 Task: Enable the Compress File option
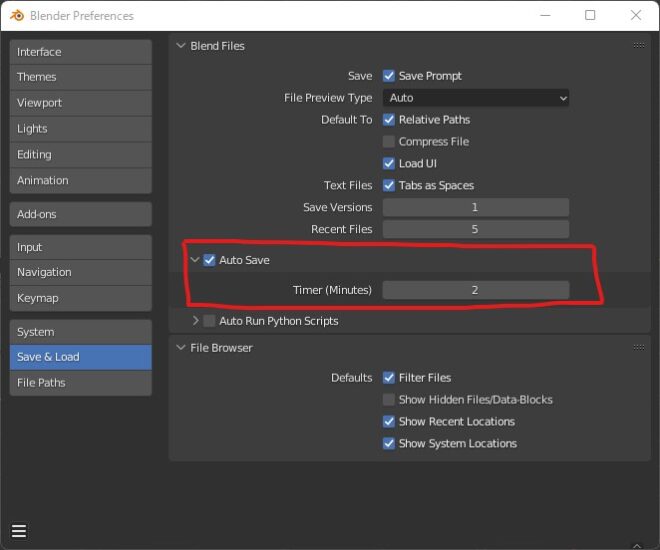pos(389,142)
